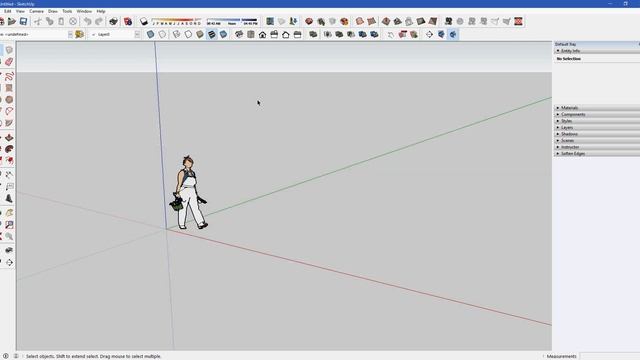The height and width of the screenshot is (360, 640).
Task: Select the Rotated Rectangle tool in left toolbar
Action: (x=9, y=88)
